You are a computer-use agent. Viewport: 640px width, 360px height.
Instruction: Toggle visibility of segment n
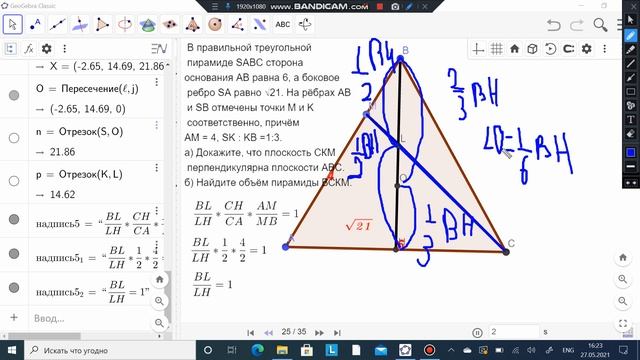pos(14,138)
